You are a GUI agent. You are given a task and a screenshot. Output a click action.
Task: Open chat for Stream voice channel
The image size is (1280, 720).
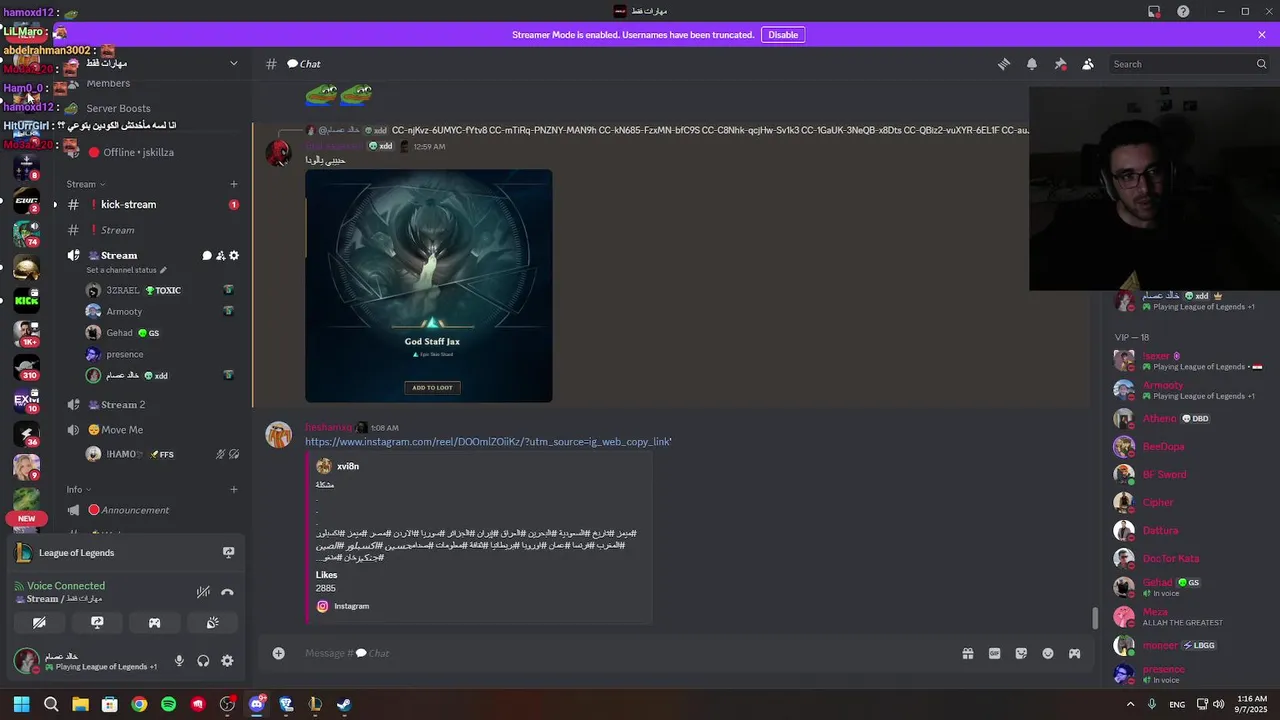click(207, 256)
